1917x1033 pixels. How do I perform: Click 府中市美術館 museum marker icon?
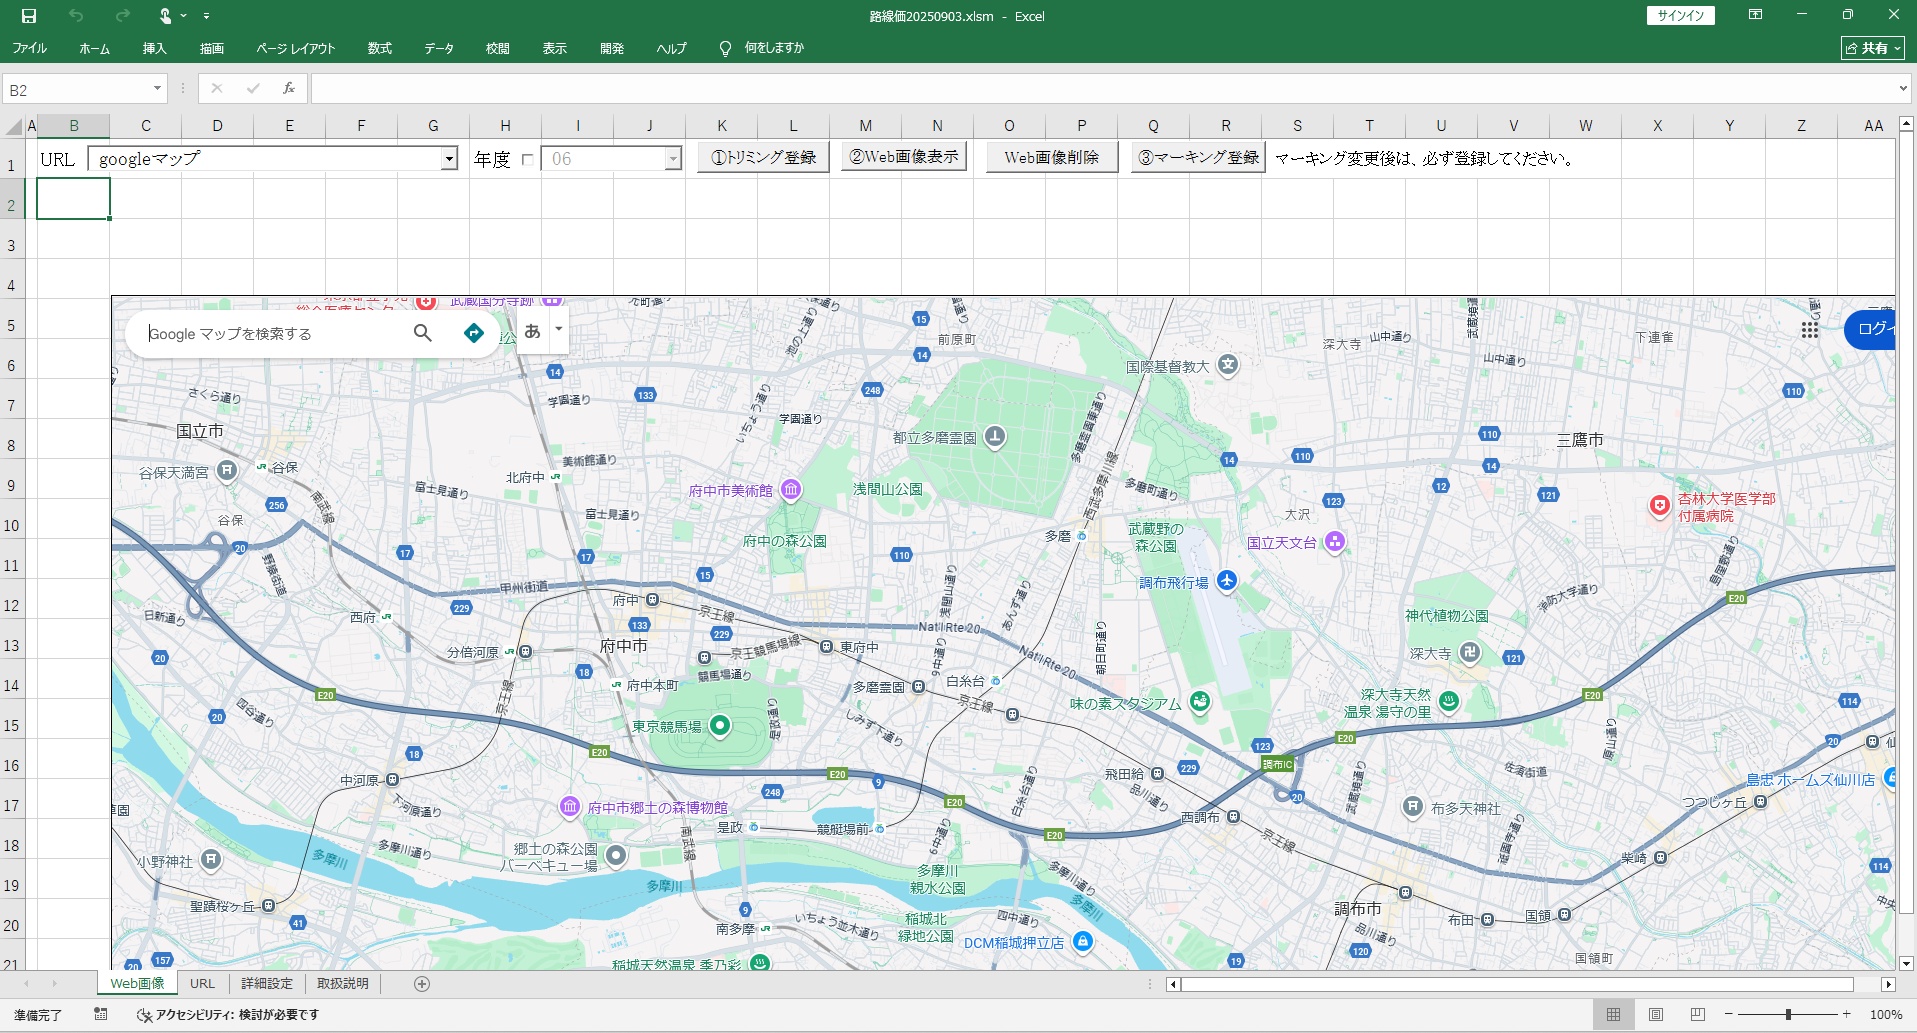791,489
